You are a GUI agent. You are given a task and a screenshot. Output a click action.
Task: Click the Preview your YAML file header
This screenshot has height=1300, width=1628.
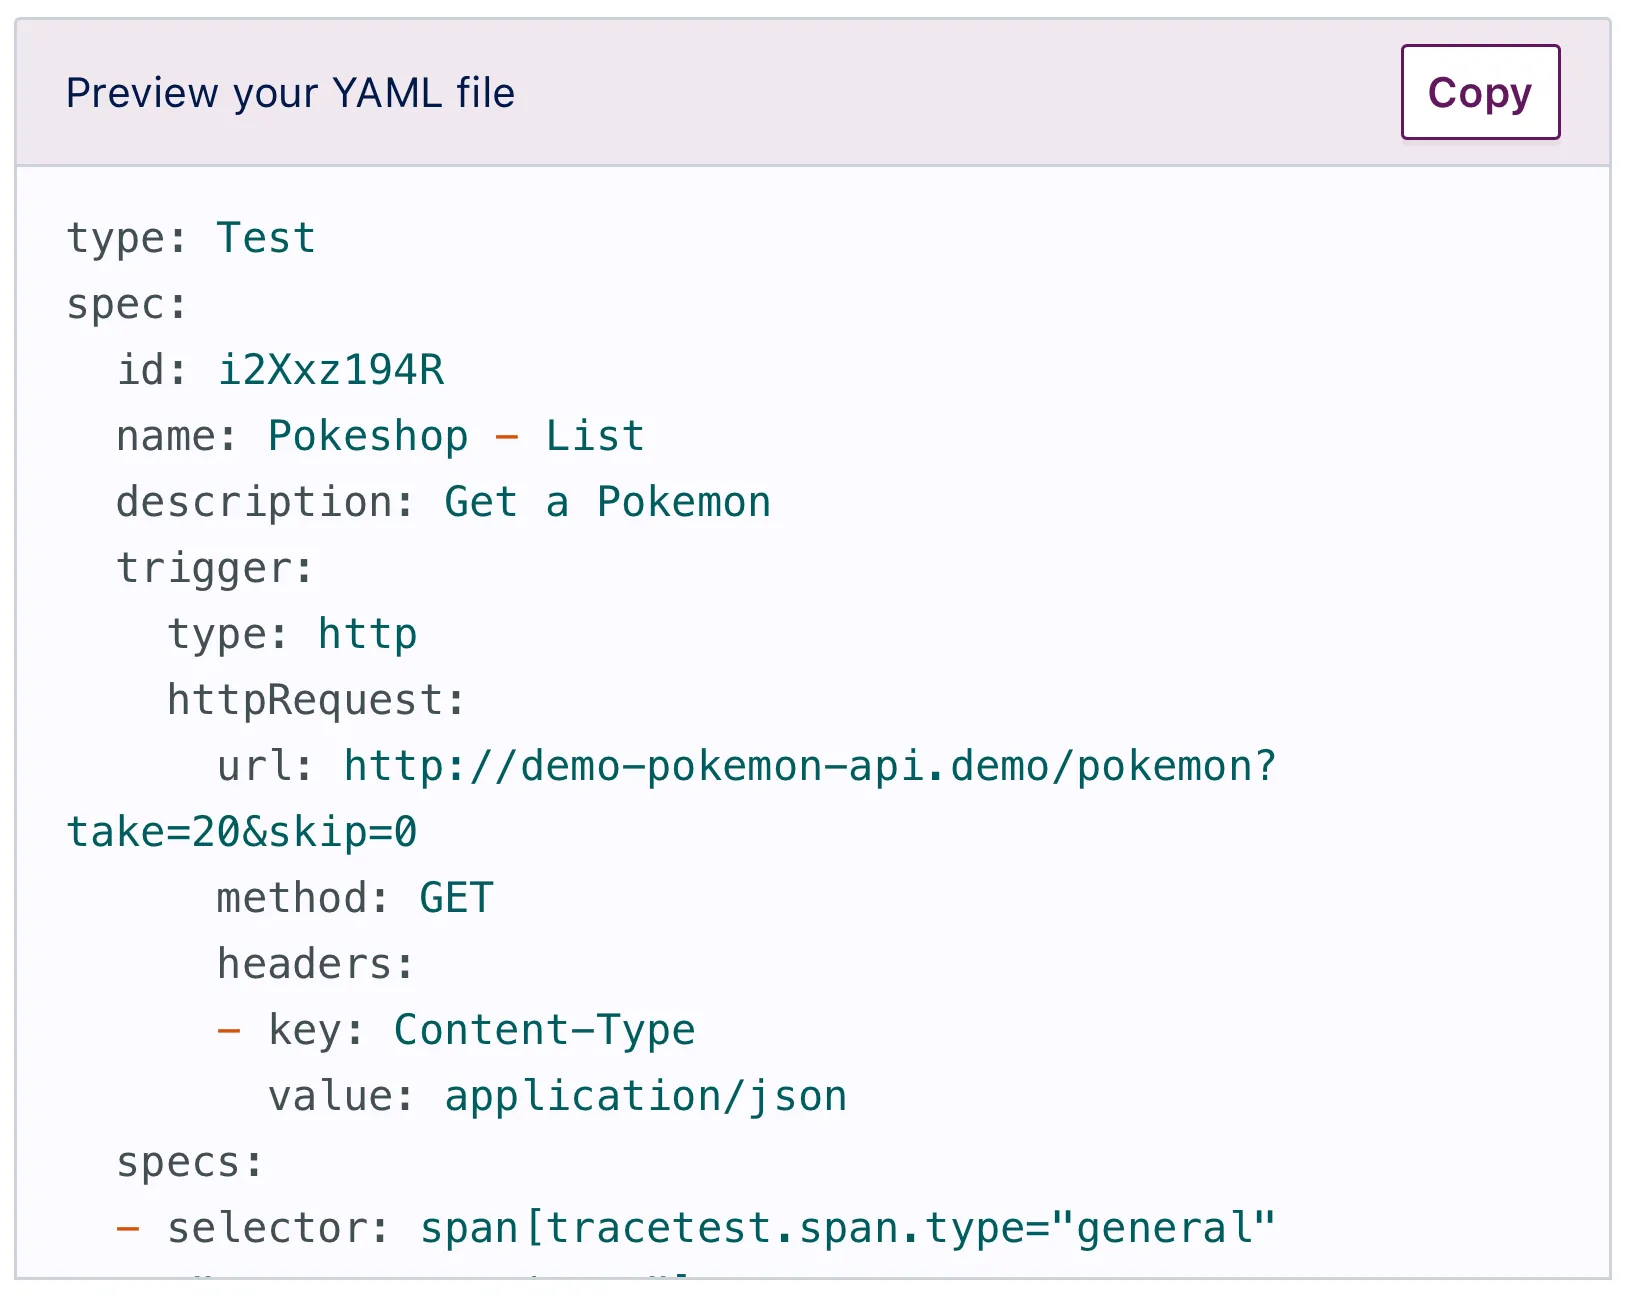tap(290, 92)
